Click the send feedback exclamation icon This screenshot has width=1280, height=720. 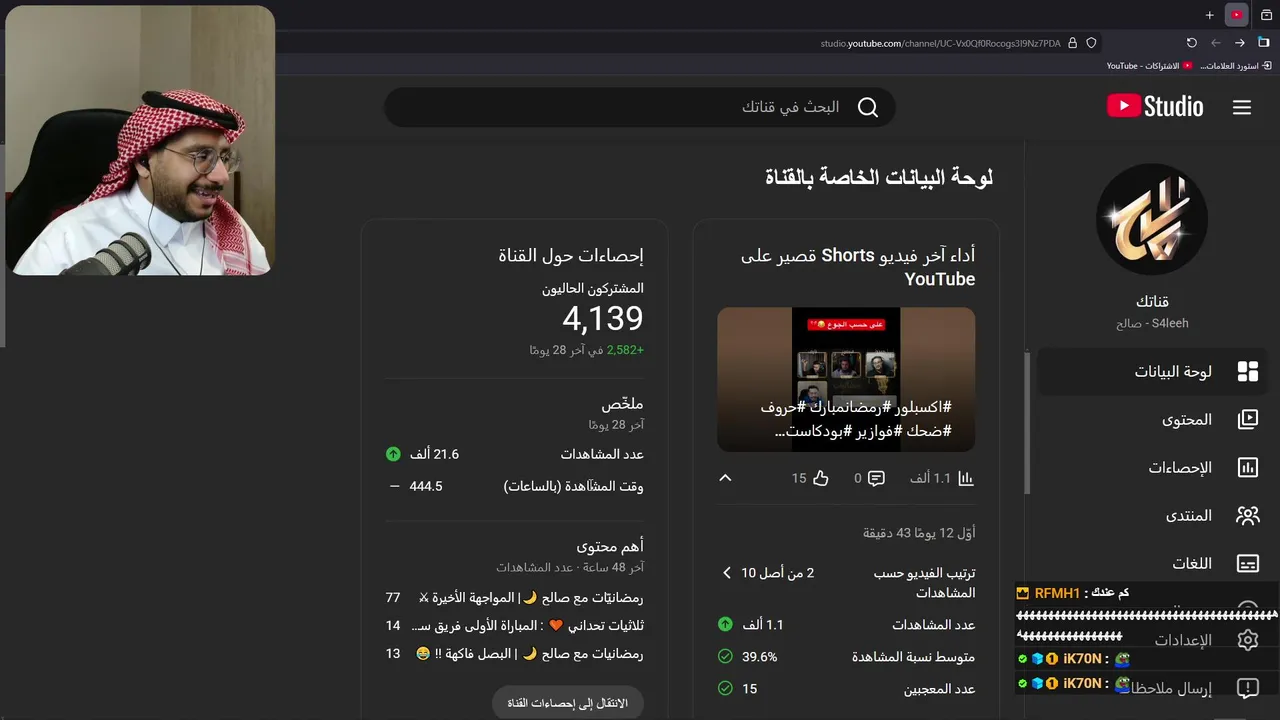point(1248,688)
